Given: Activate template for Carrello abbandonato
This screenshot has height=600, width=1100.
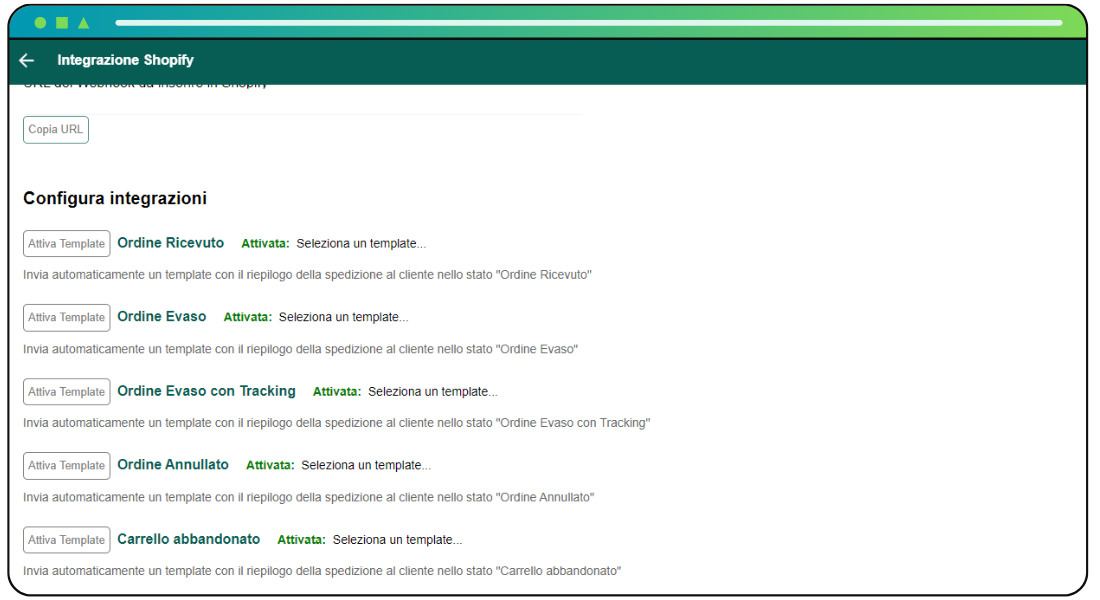Looking at the screenshot, I should [x=67, y=540].
